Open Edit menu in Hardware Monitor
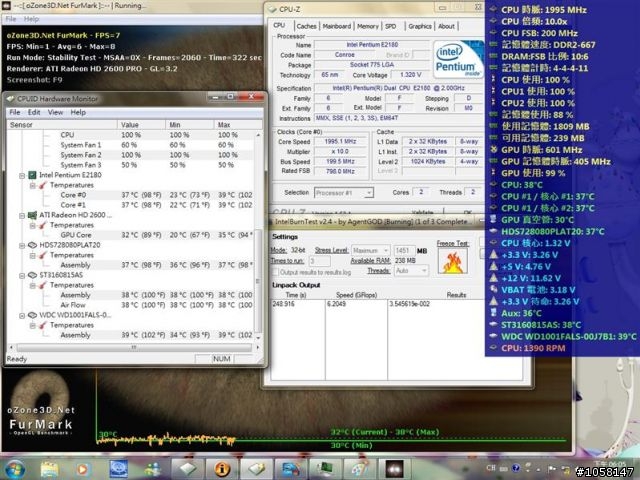Screen dimensions: 640x480 coord(34,112)
